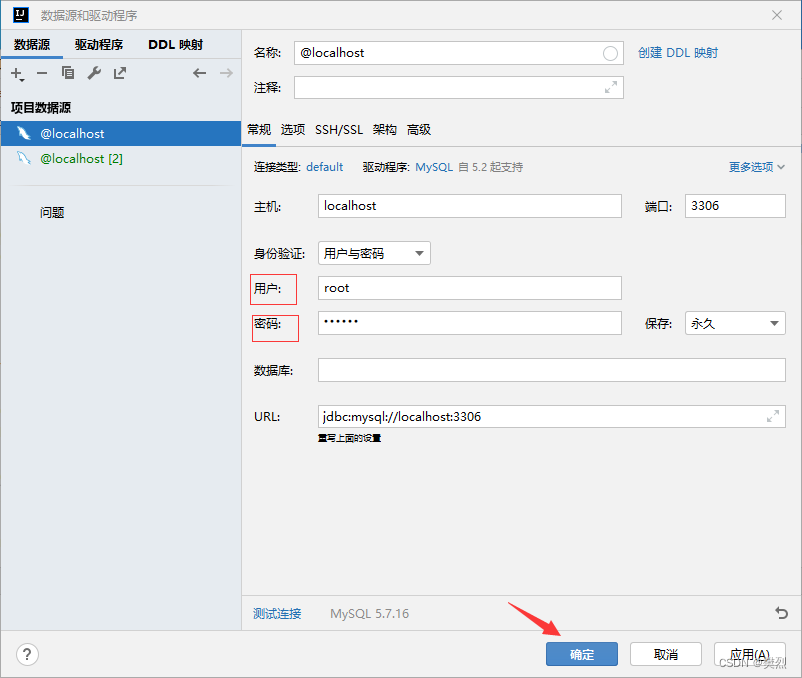
Task: Open the 常规 settings tab
Action: (x=259, y=130)
